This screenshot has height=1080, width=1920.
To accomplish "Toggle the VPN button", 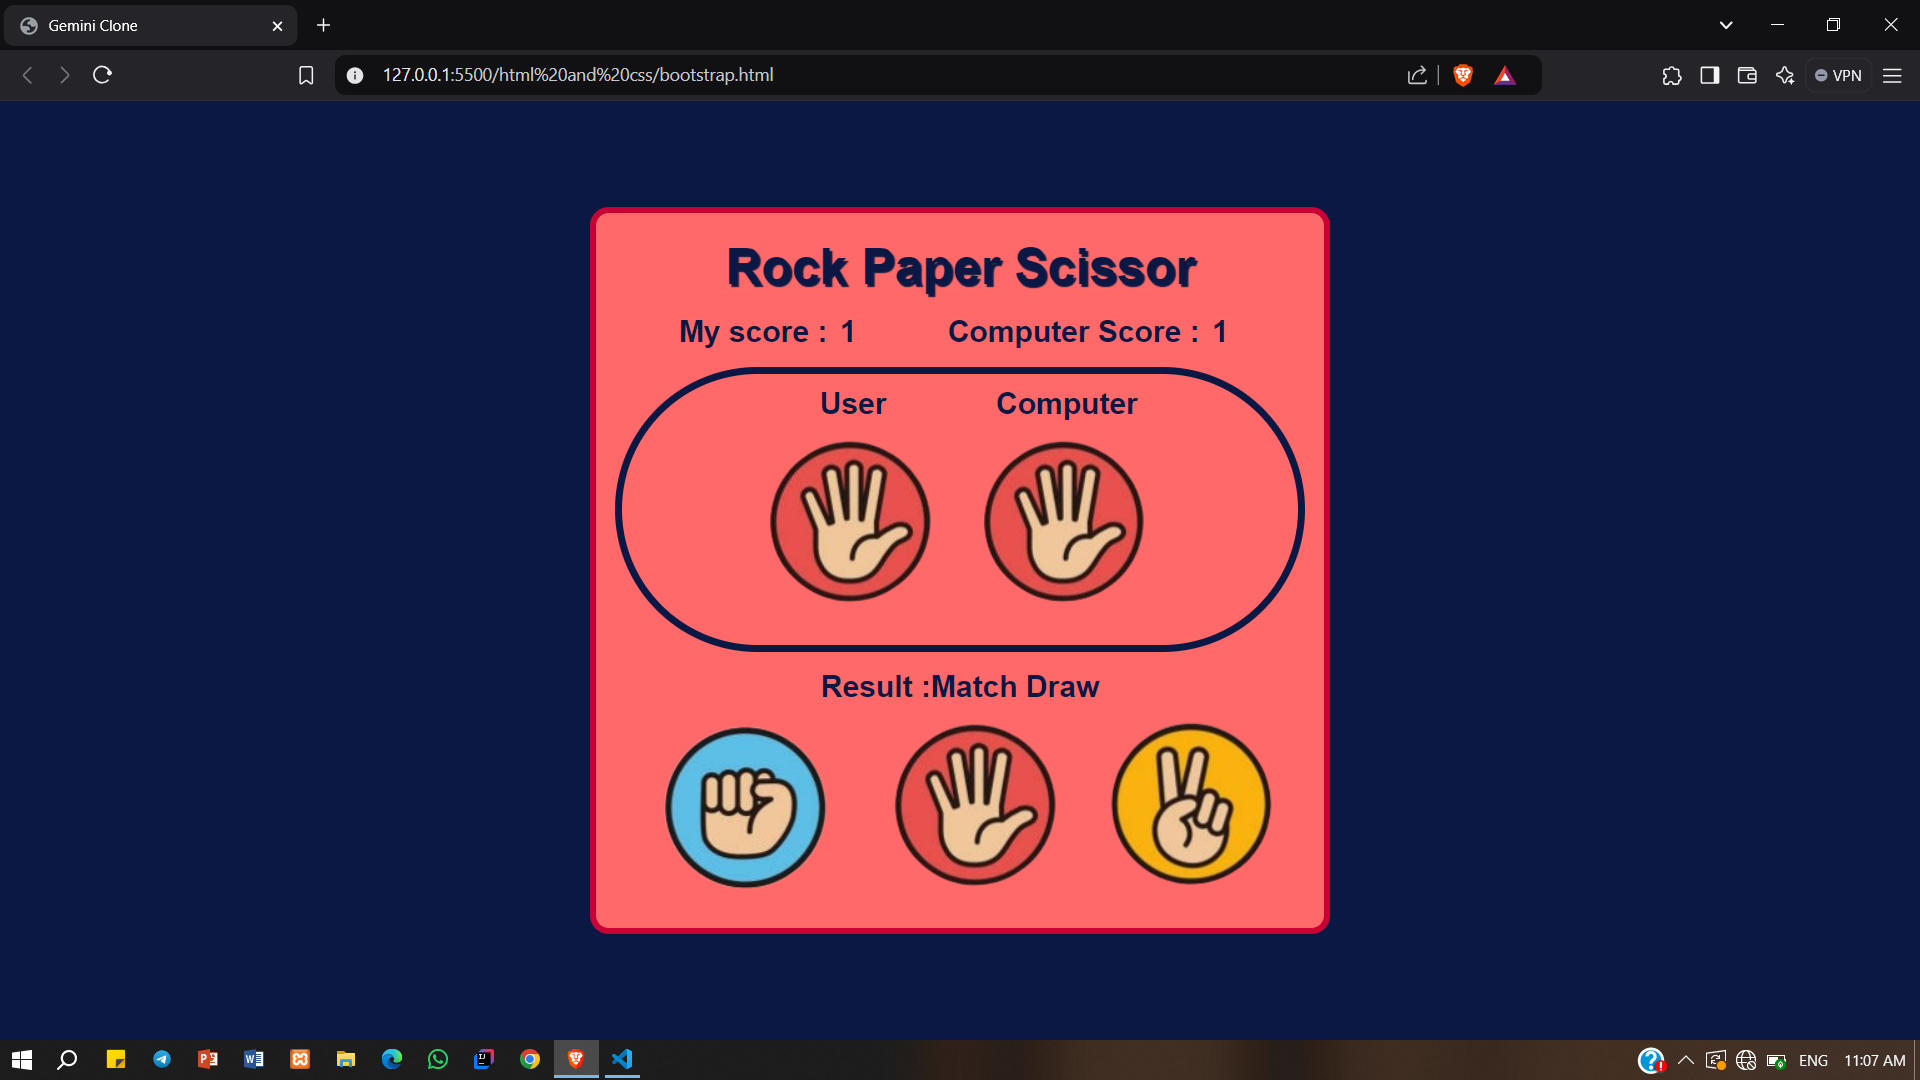I will tap(1838, 75).
